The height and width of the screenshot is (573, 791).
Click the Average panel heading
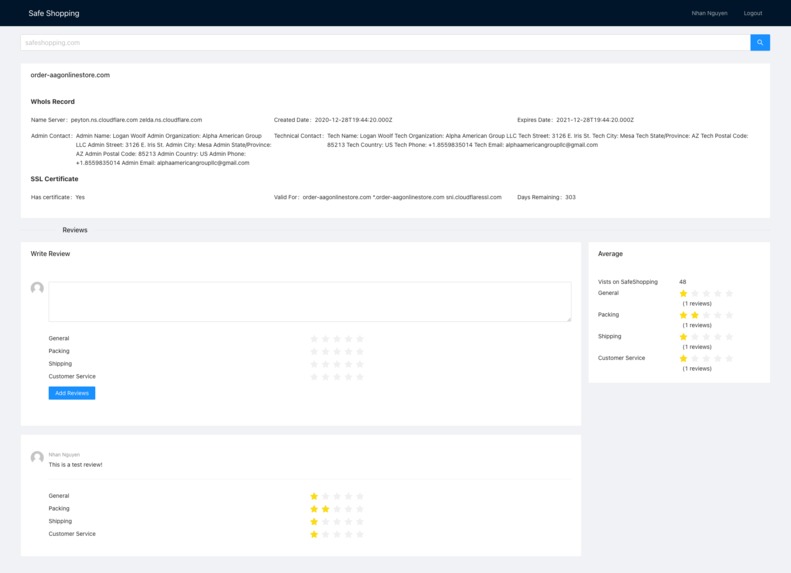(x=610, y=254)
